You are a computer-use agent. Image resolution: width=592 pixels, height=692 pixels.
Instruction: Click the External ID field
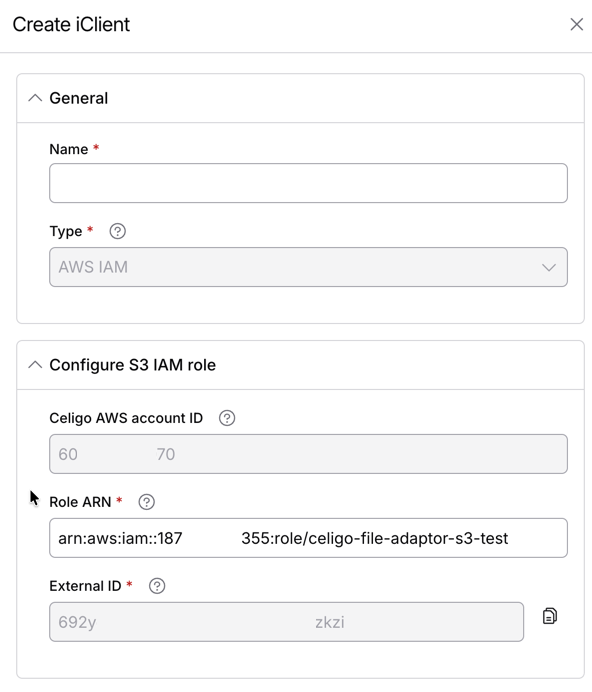pyautogui.click(x=287, y=622)
